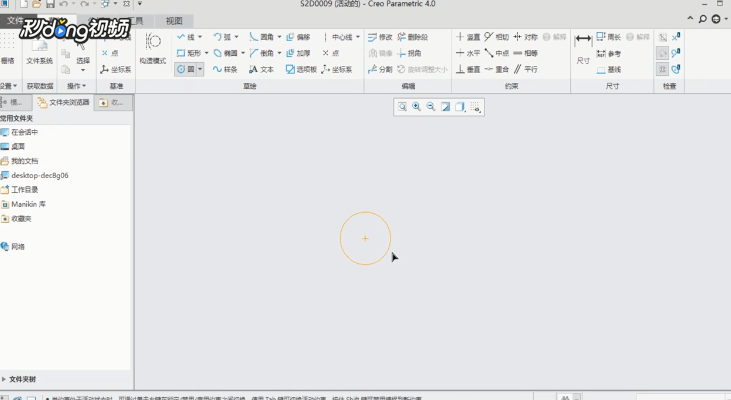
Task: Expand the 文件夹树 section
Action: coord(19,379)
